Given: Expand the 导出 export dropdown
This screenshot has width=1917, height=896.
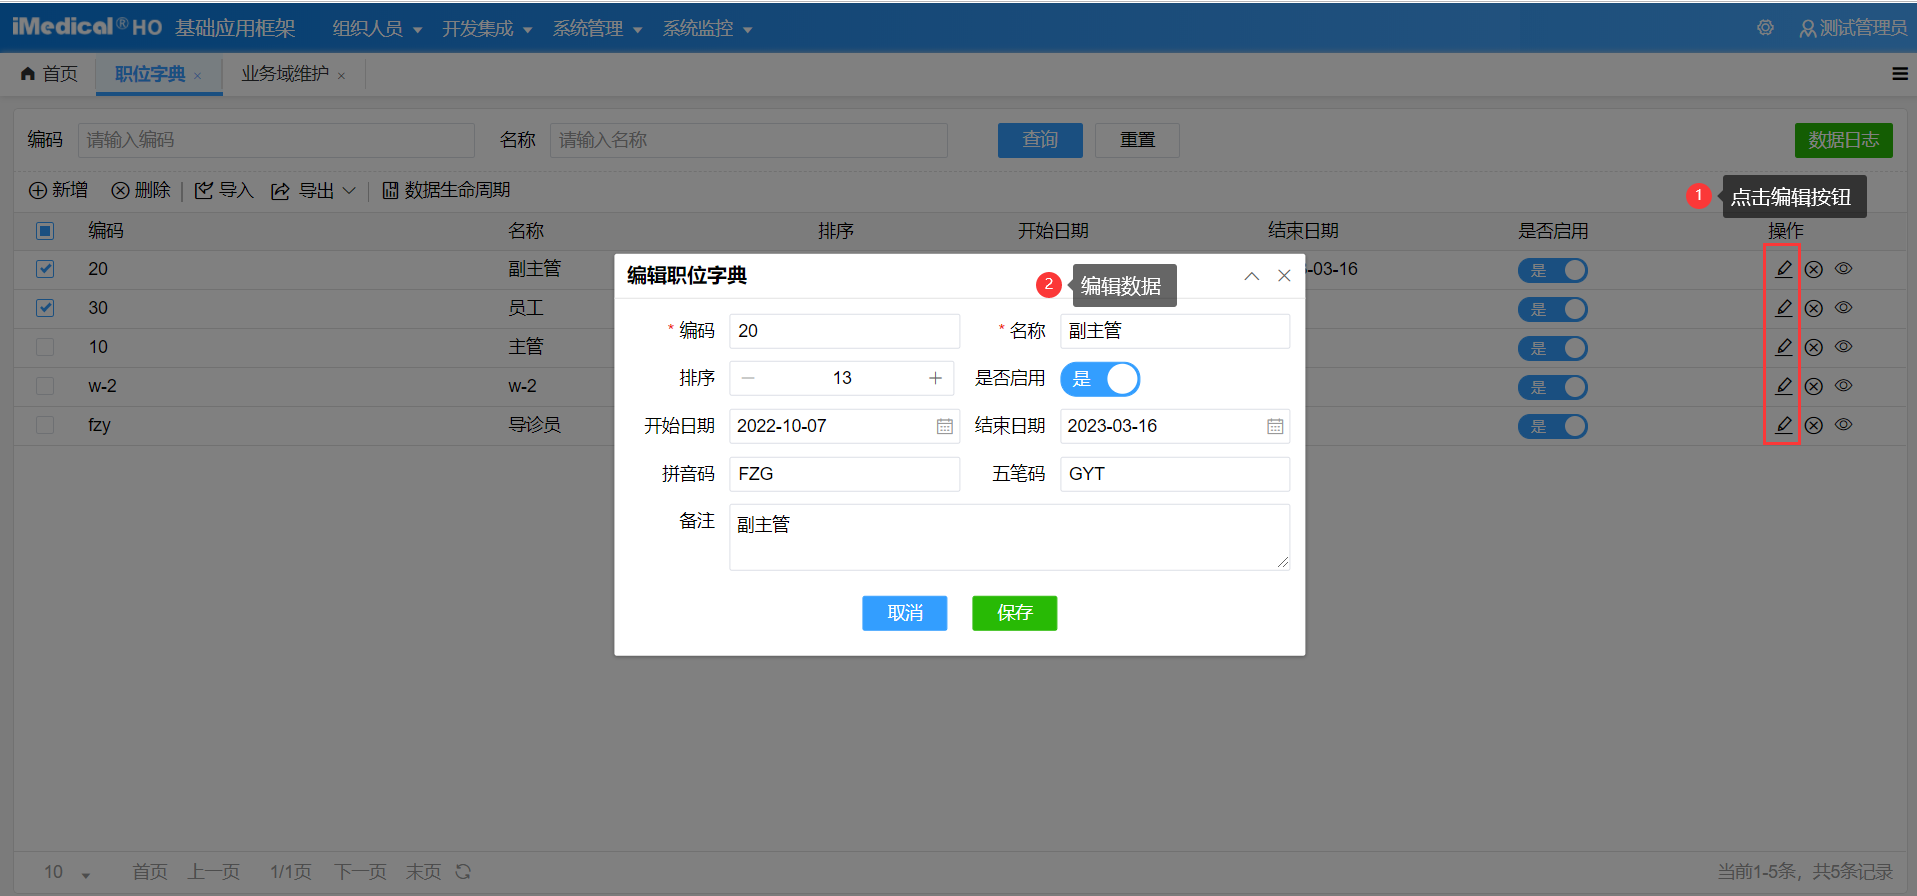Looking at the screenshot, I should point(313,190).
